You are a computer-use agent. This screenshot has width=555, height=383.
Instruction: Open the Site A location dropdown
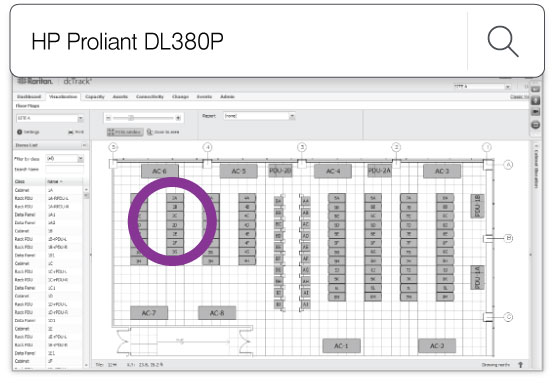click(50, 118)
